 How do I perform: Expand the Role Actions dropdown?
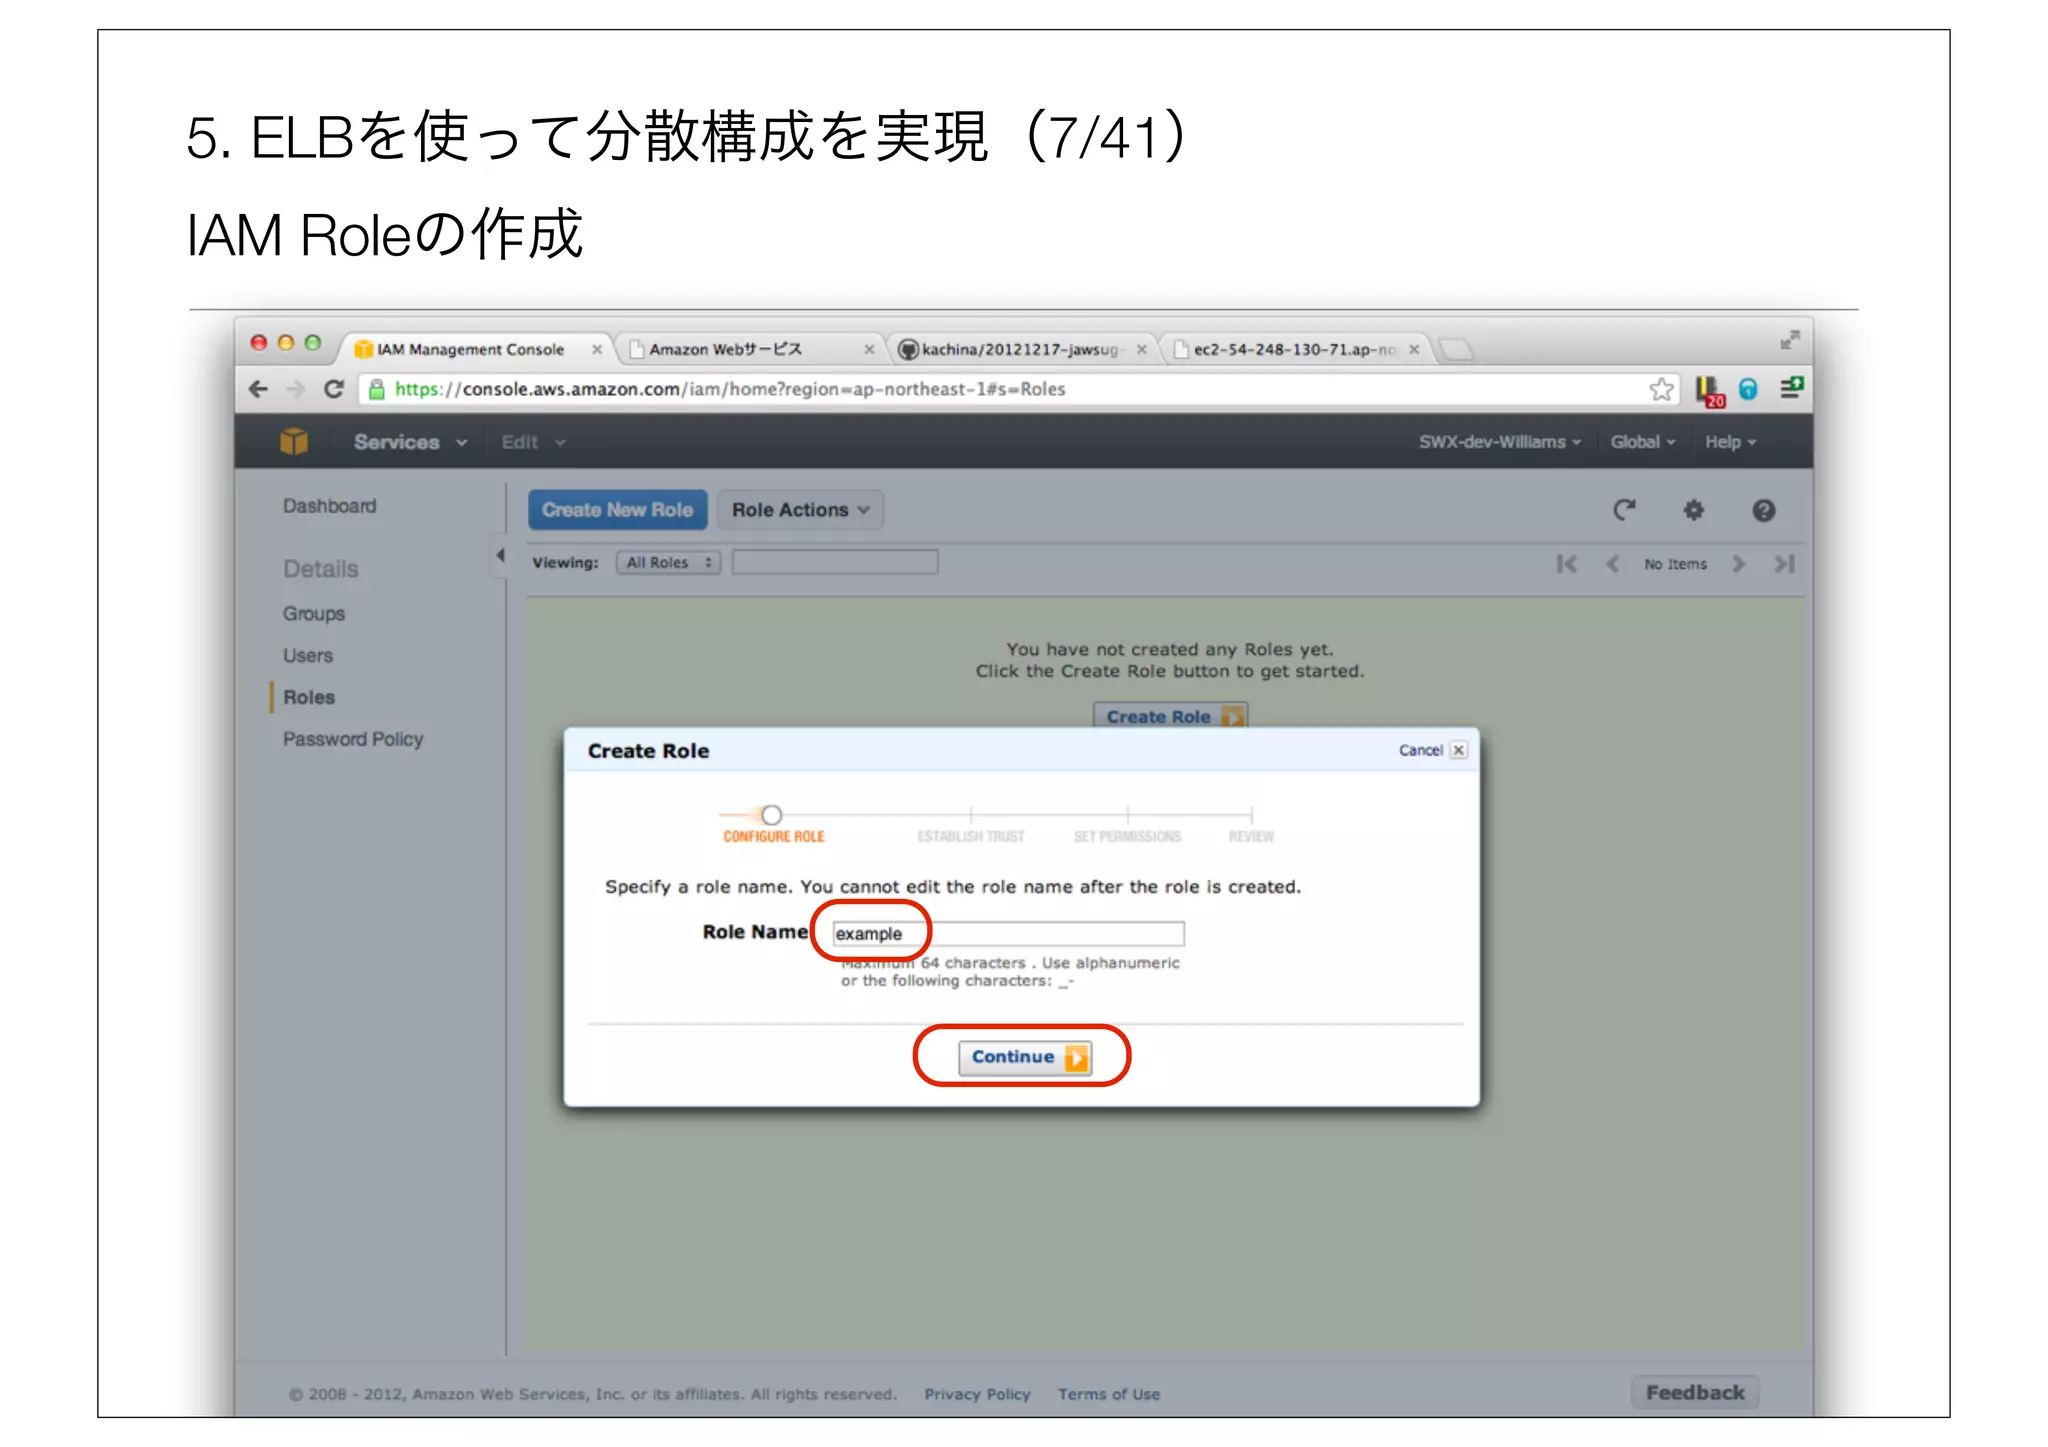coord(800,510)
